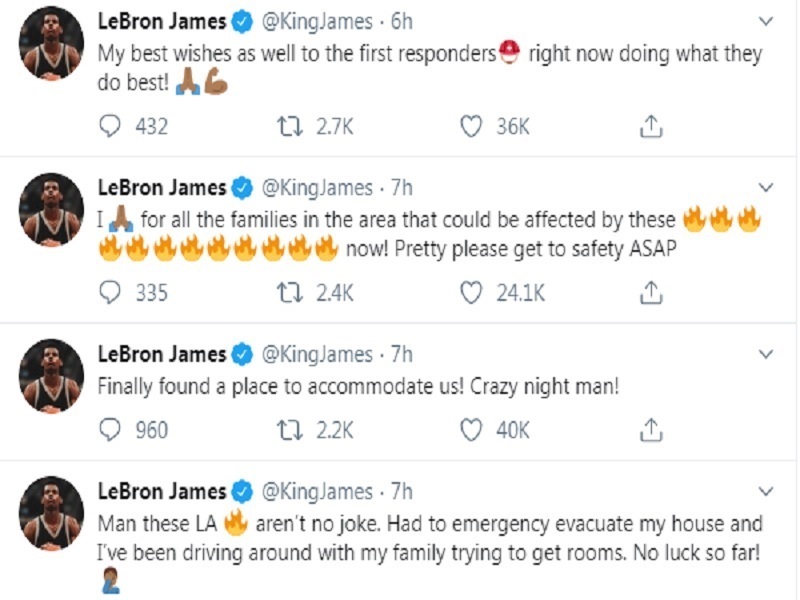This screenshot has height=600, width=800.
Task: Retweet the top tweet with 2.7K retweets
Action: point(289,123)
